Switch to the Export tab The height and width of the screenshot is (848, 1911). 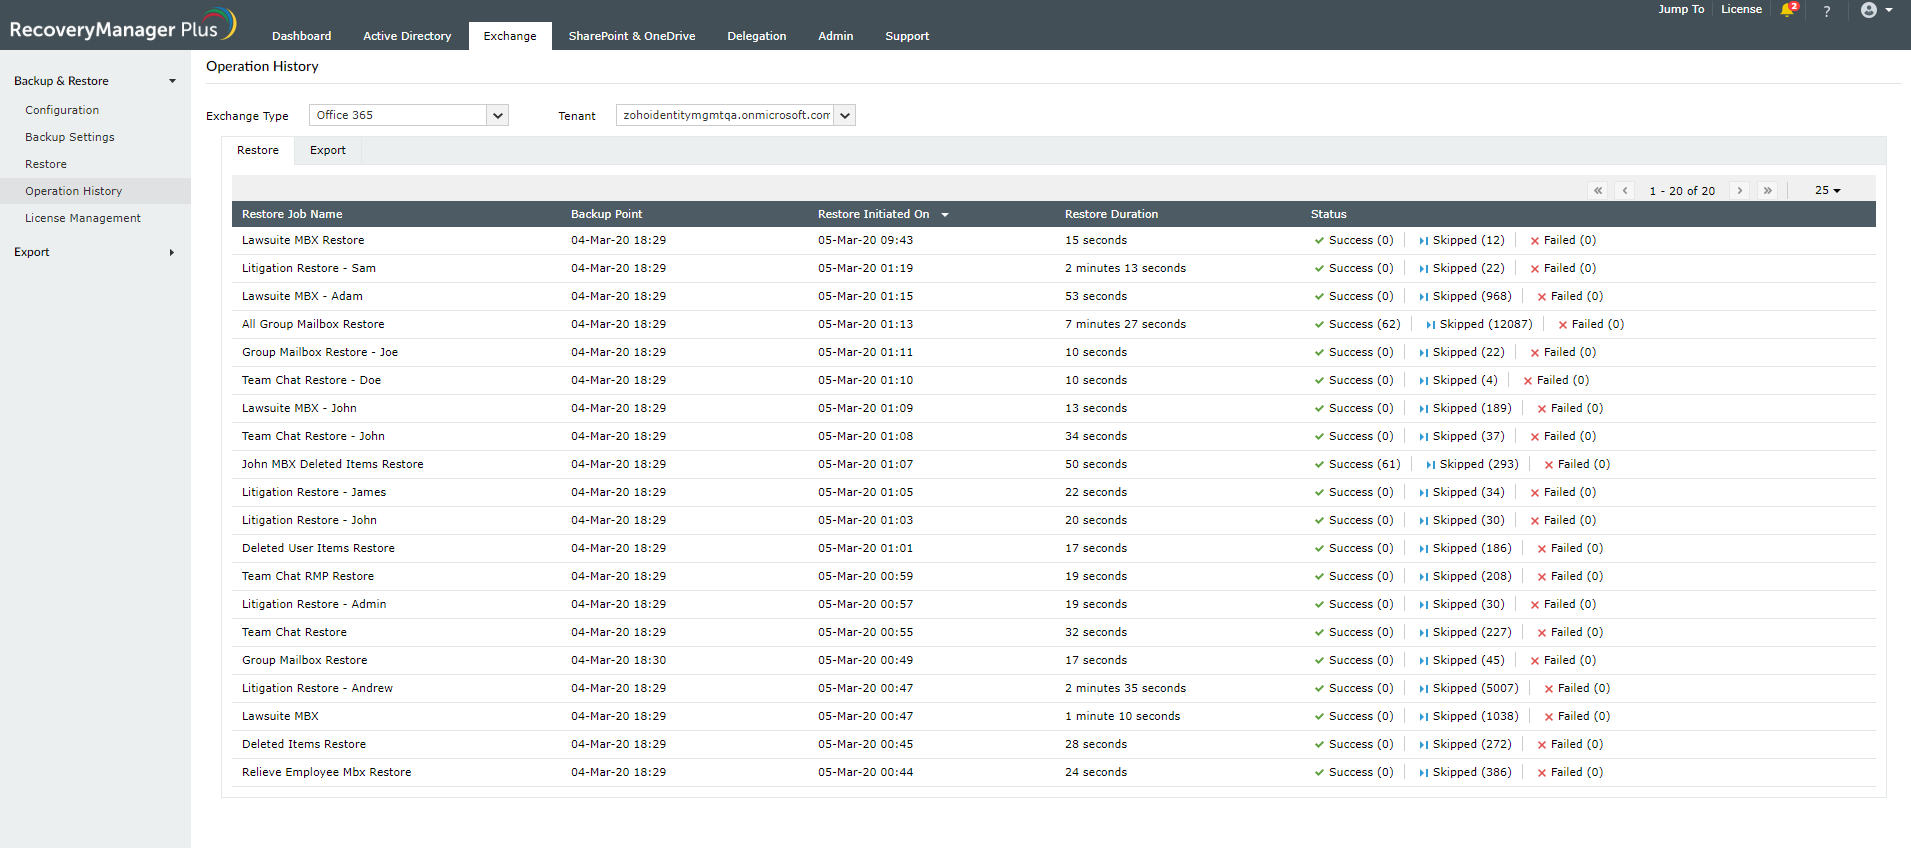click(327, 150)
